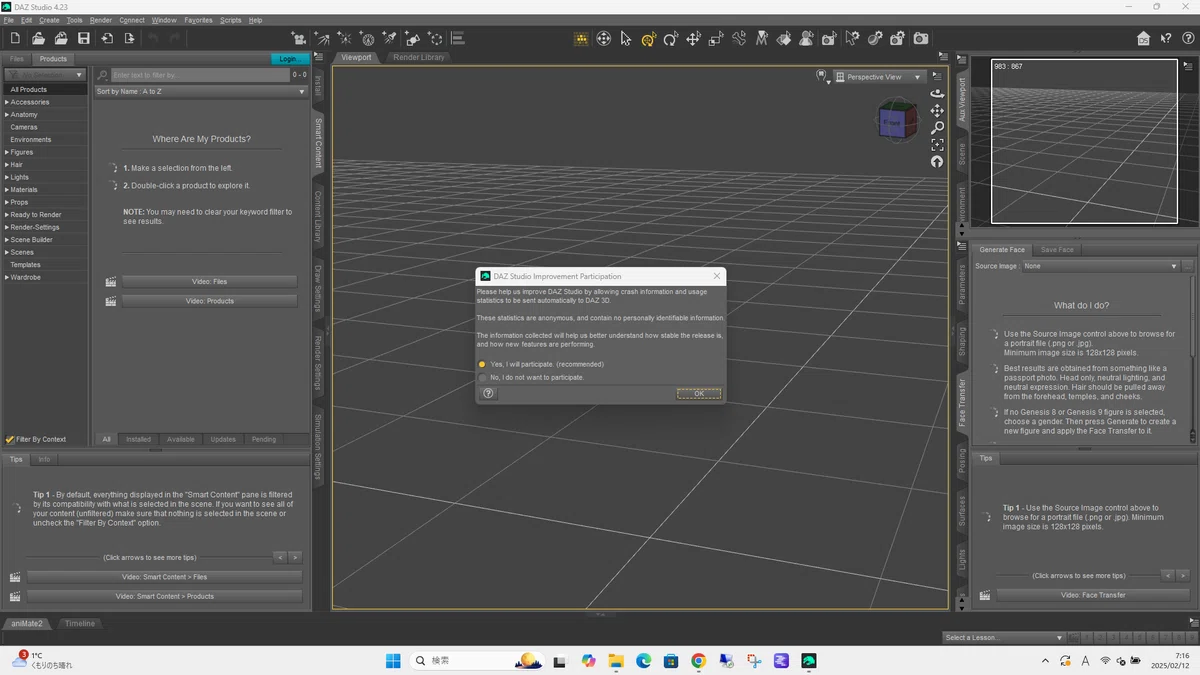The height and width of the screenshot is (675, 1200).
Task: Open the Select a Lesson dropdown
Action: (x=1004, y=637)
